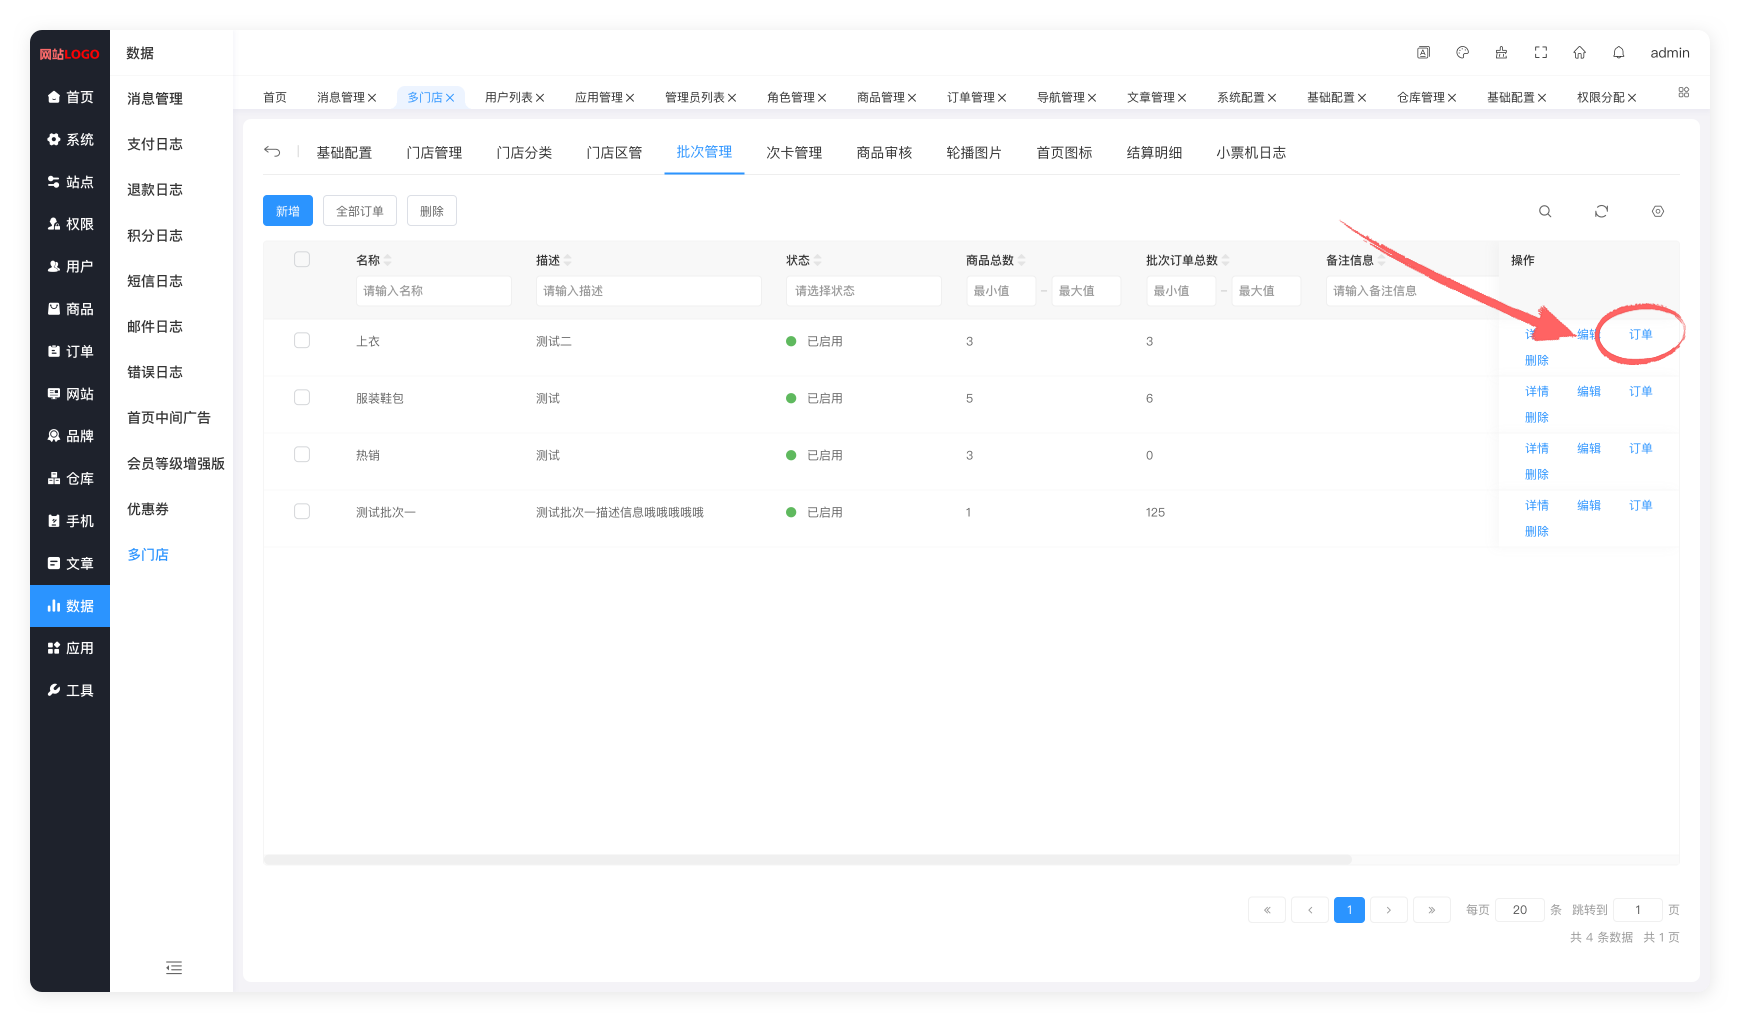Collapse the sidebar submenu icon
The width and height of the screenshot is (1740, 1022).
click(174, 967)
